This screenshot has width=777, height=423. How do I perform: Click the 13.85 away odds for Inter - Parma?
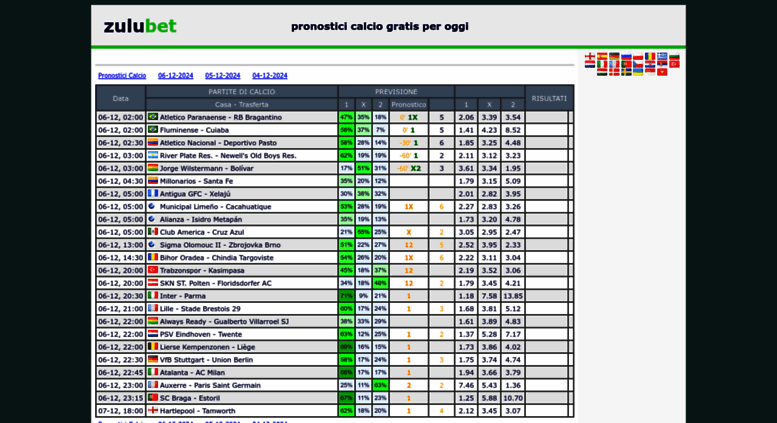point(513,296)
